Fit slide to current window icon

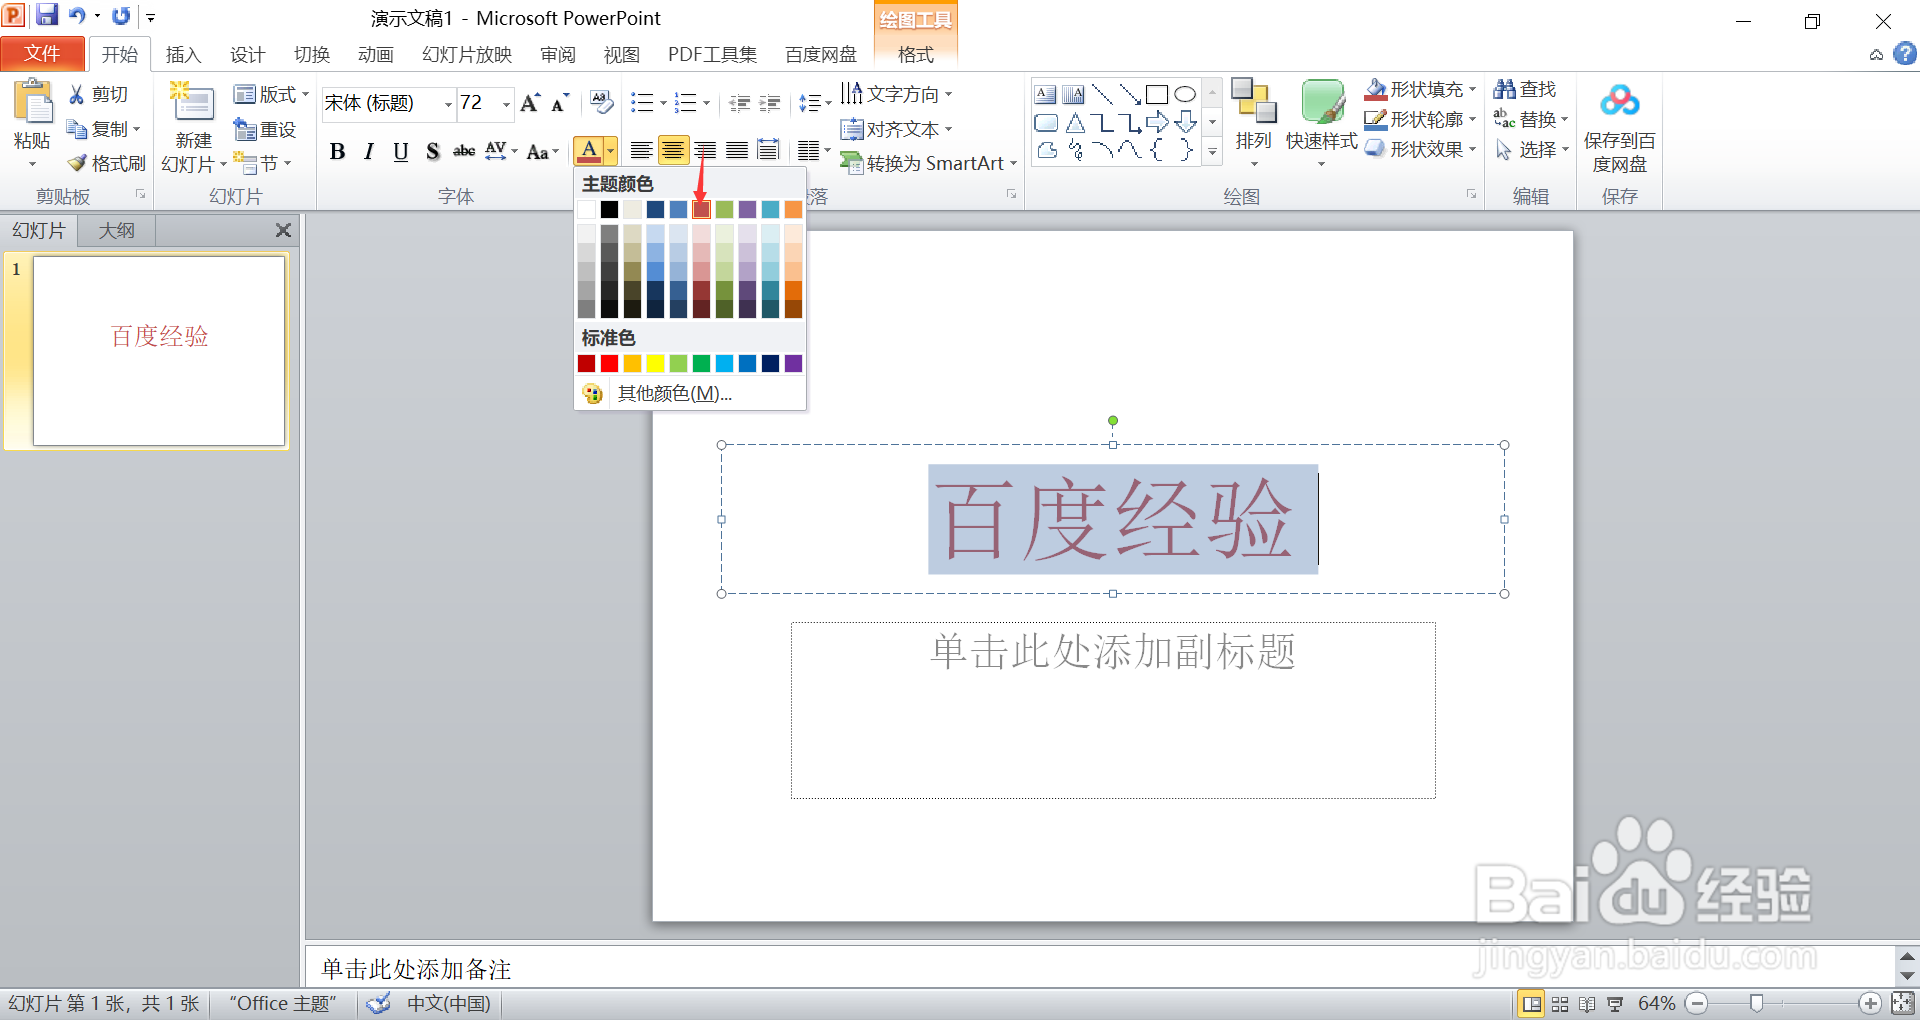tap(1903, 1003)
